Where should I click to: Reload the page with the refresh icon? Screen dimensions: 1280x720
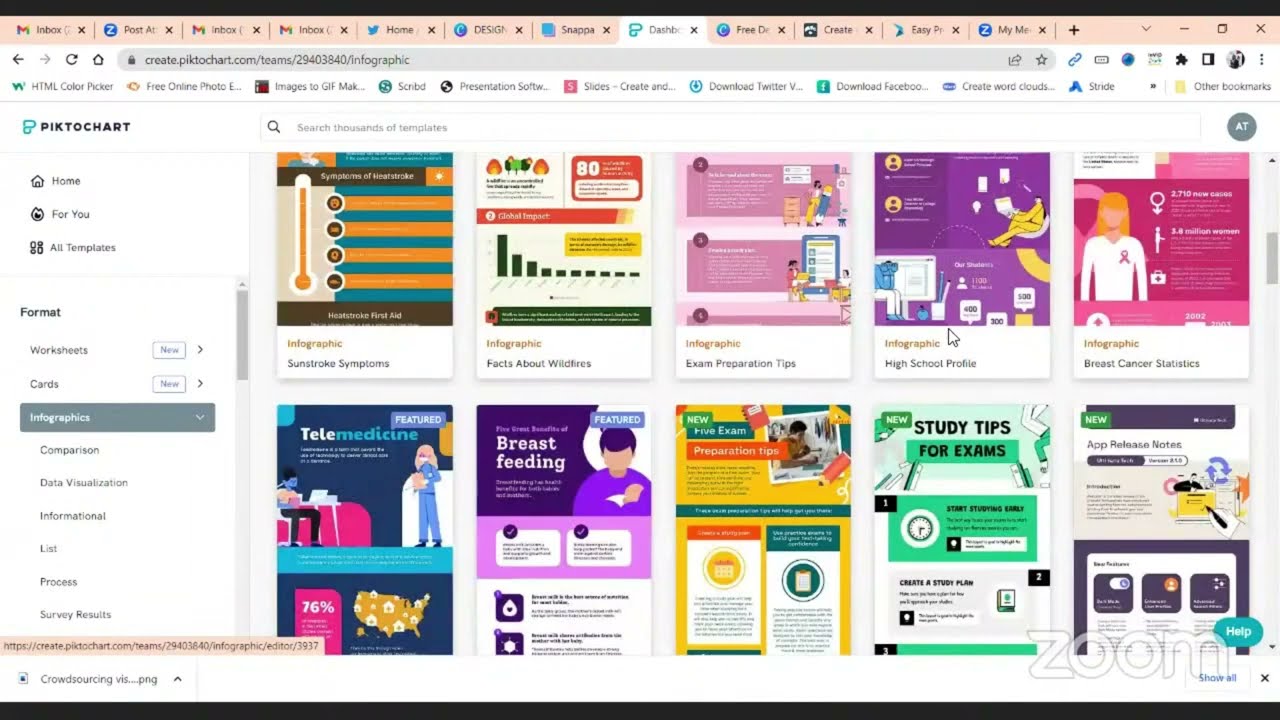coord(71,60)
